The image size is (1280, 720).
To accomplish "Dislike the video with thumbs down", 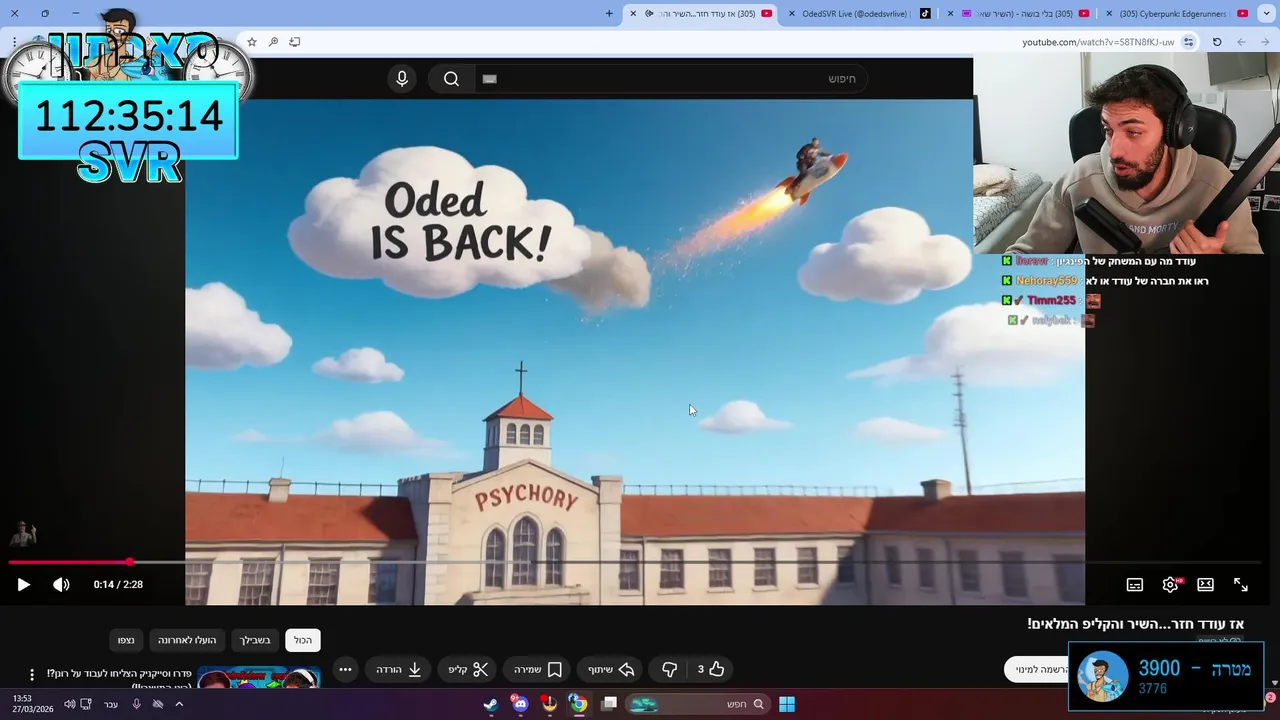I will (670, 669).
